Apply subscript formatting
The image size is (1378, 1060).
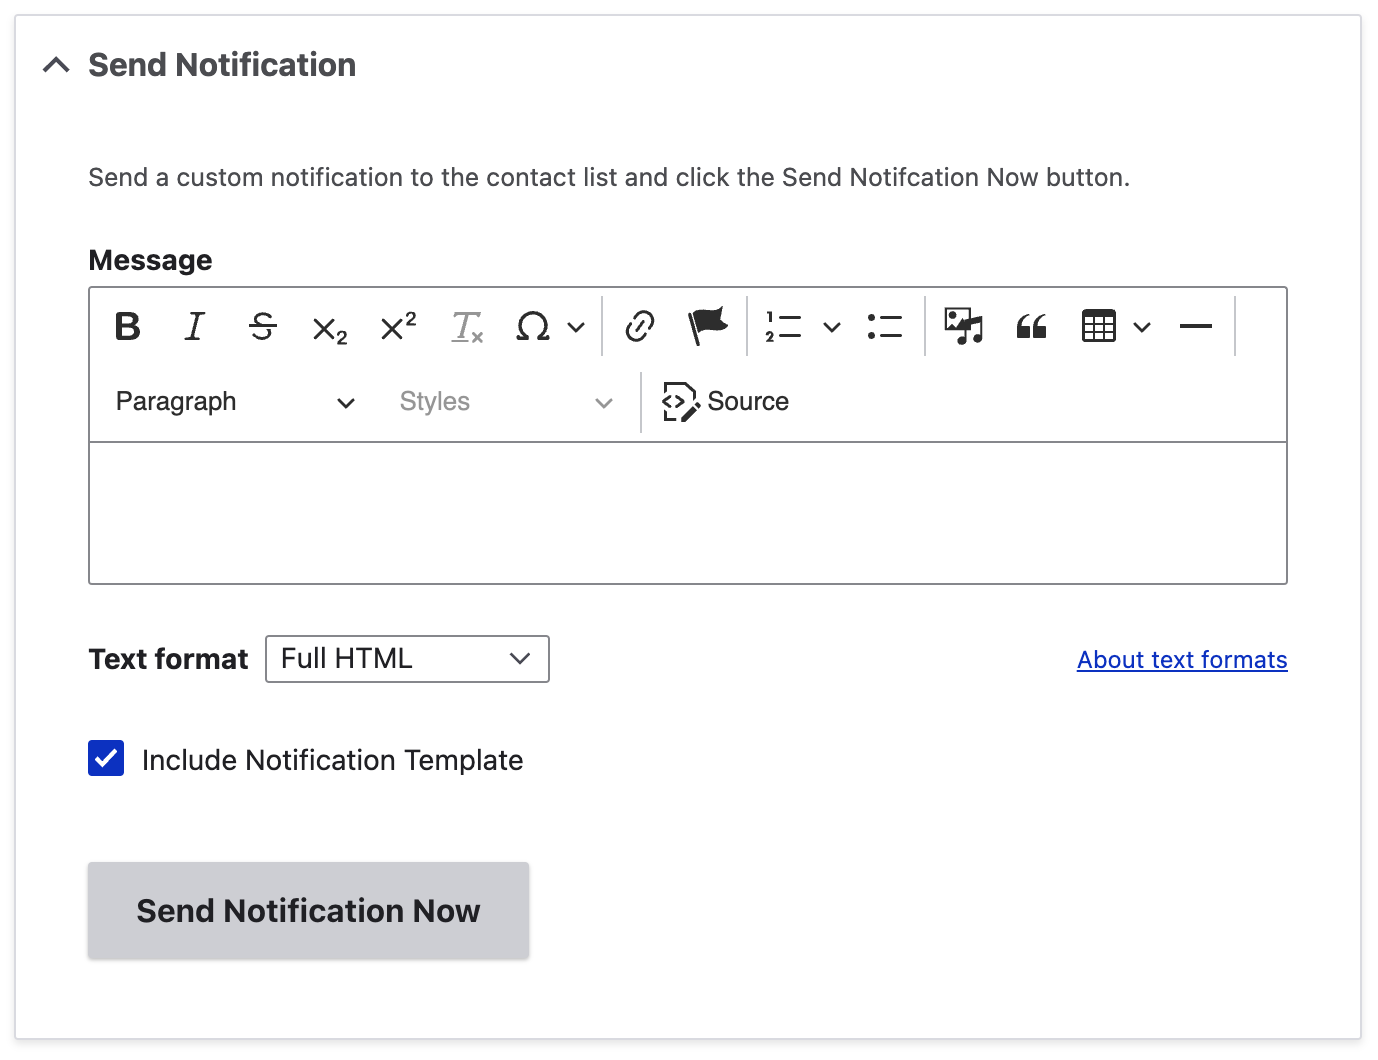click(x=330, y=329)
